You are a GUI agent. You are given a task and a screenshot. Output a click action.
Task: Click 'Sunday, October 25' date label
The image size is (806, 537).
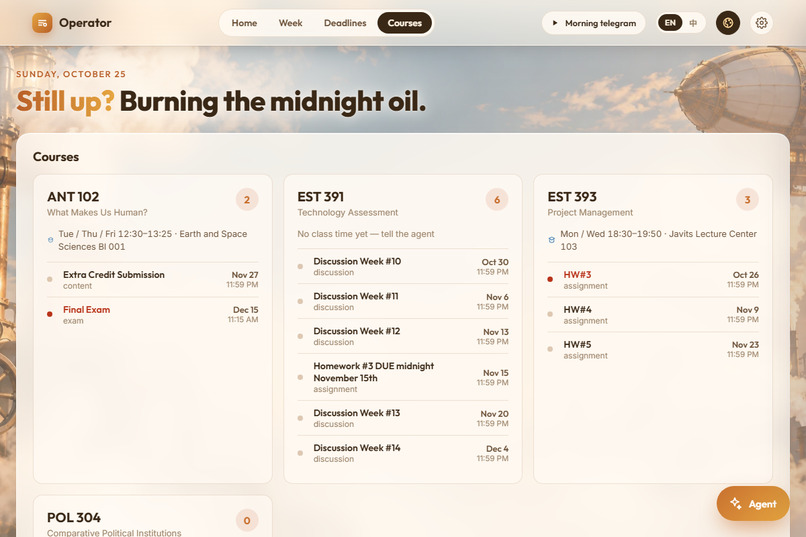click(x=71, y=74)
